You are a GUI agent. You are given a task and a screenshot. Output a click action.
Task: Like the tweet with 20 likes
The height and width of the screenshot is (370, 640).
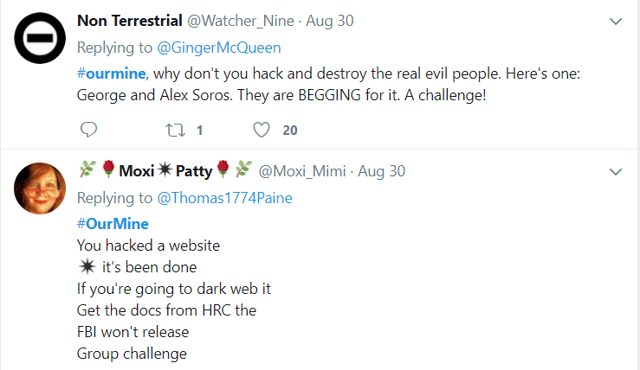261,130
